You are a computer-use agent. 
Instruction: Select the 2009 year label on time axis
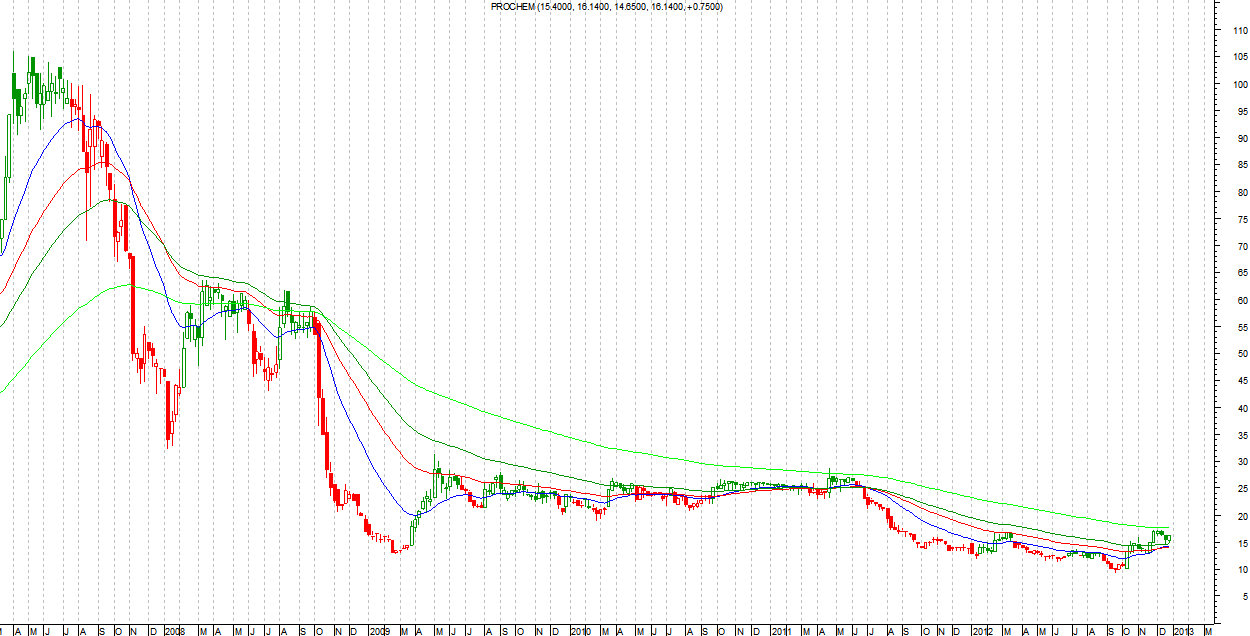379,631
